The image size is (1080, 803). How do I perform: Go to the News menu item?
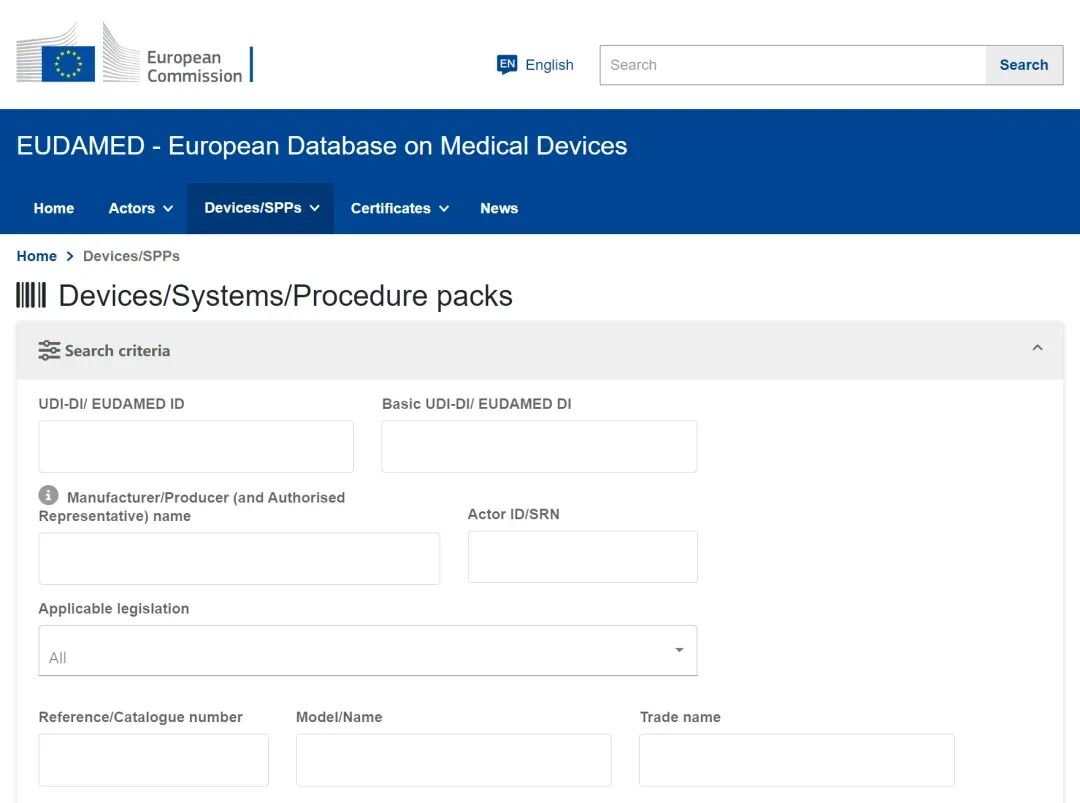click(498, 208)
